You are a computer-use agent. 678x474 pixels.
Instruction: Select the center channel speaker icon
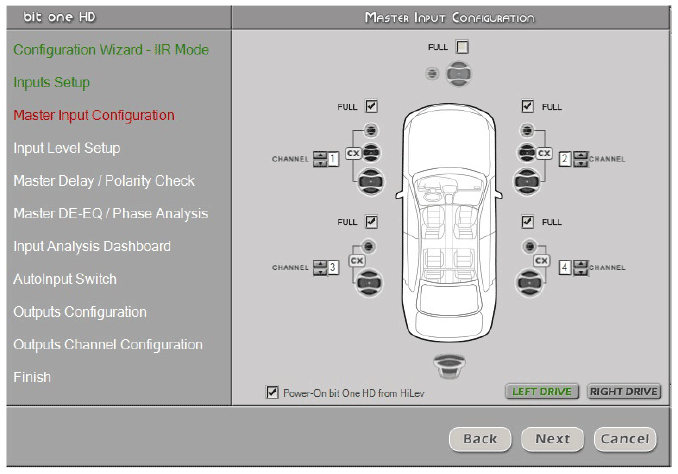458,74
